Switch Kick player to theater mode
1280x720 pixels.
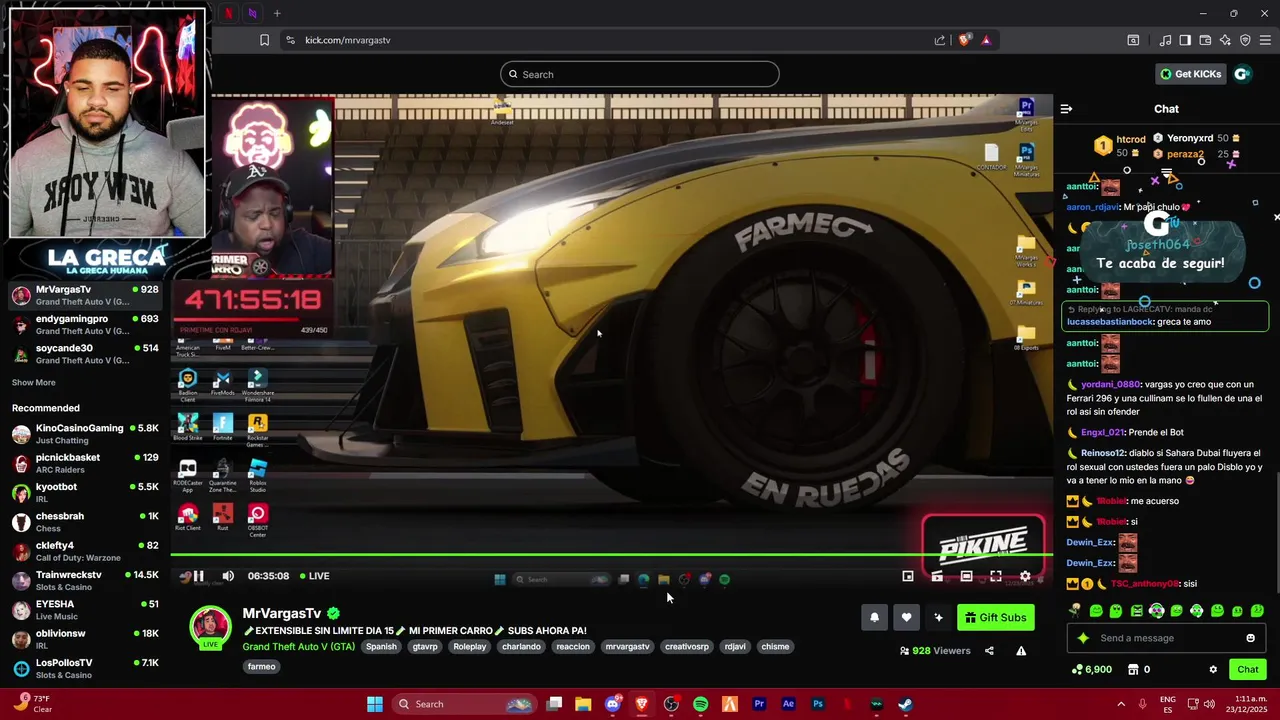click(966, 576)
